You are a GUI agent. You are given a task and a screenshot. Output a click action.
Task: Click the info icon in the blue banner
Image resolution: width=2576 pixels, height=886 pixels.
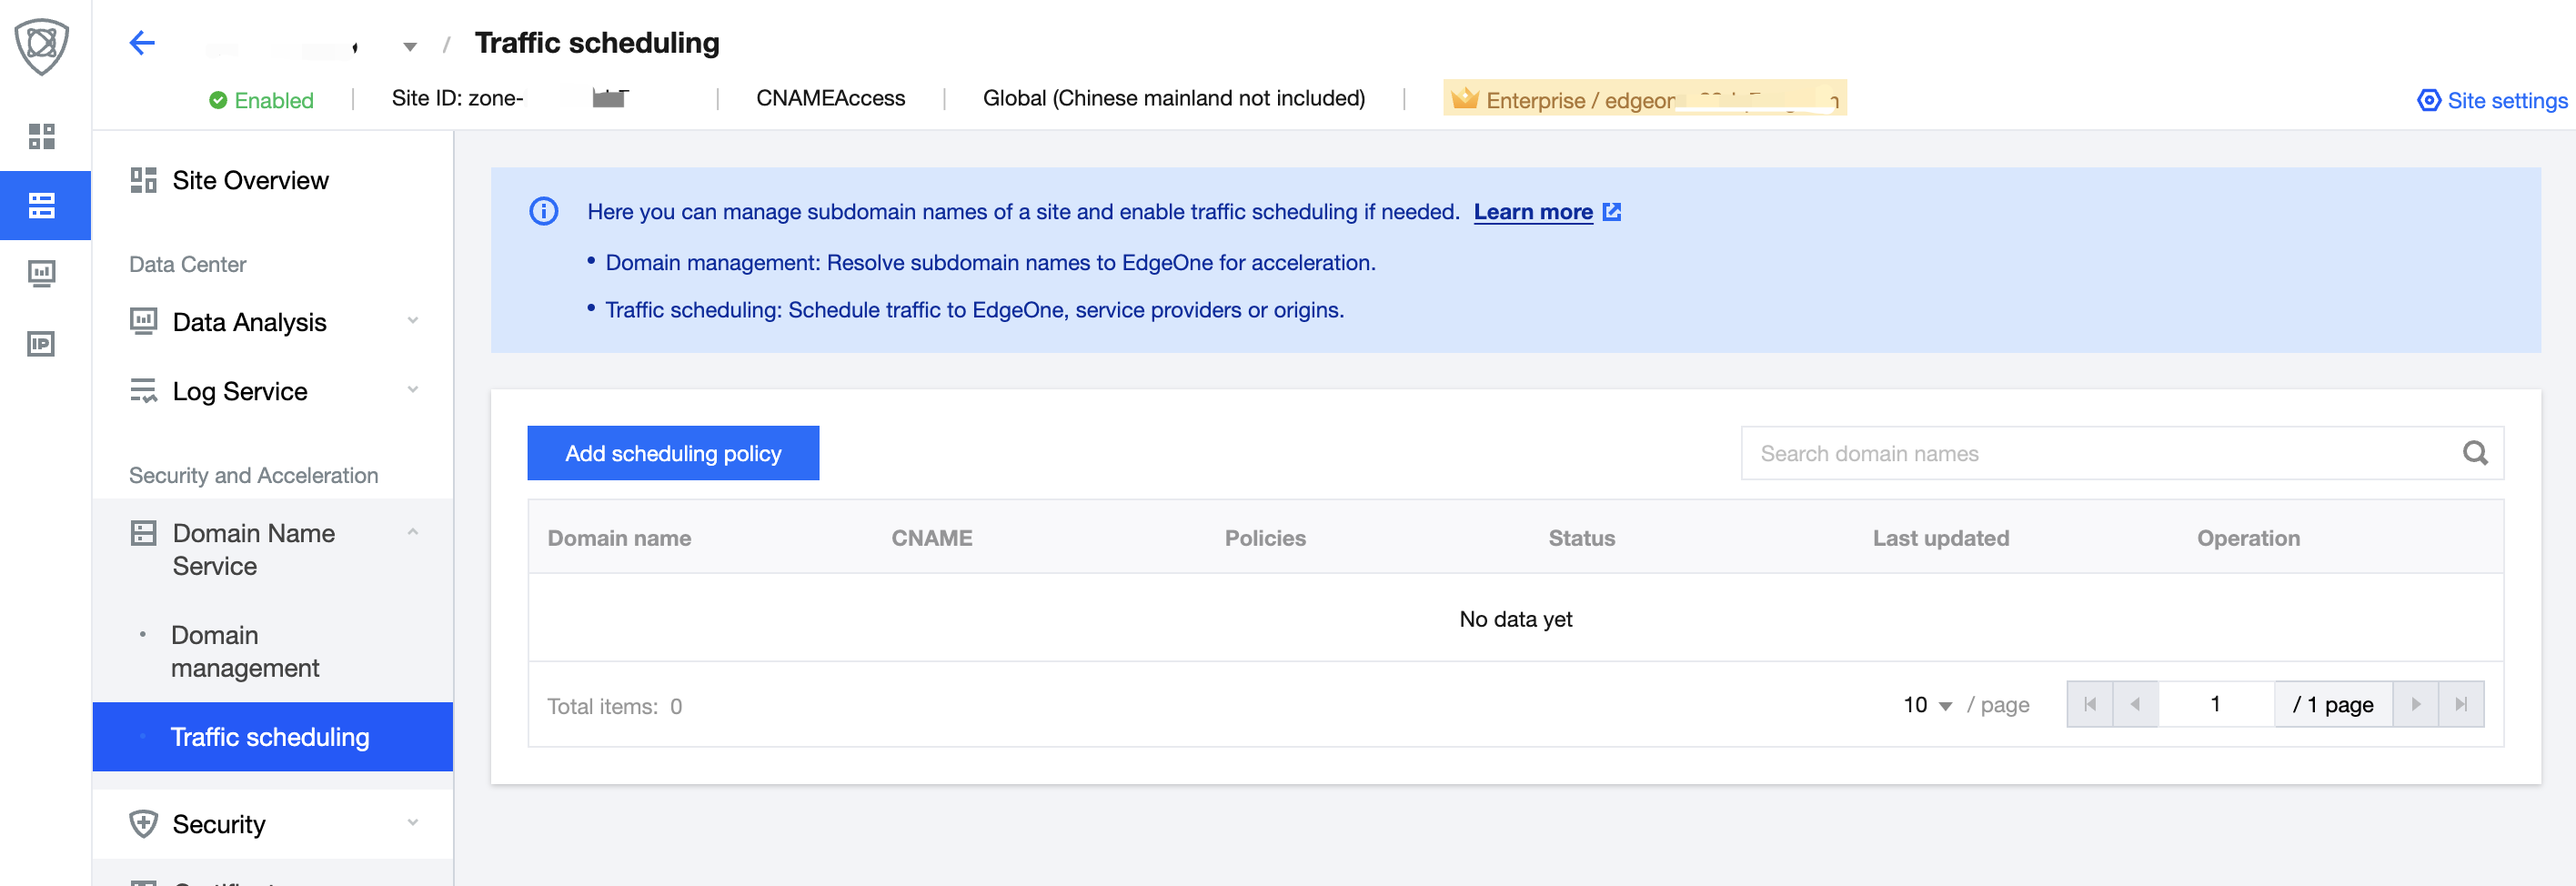pyautogui.click(x=543, y=211)
